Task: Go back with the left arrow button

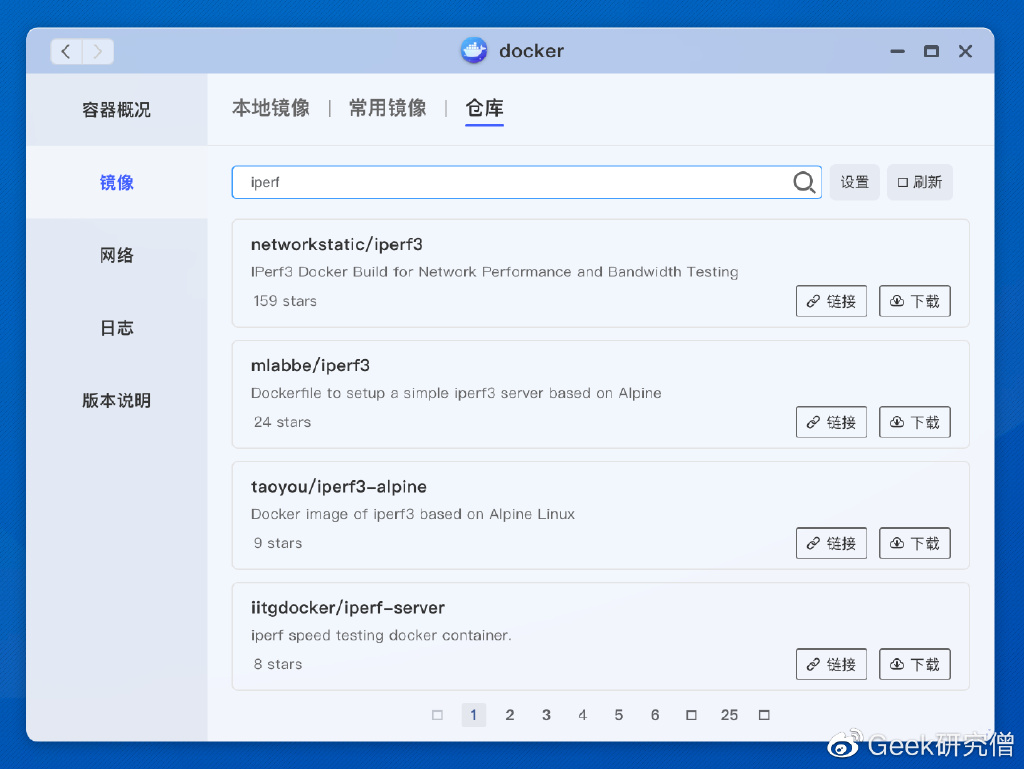Action: (x=66, y=52)
